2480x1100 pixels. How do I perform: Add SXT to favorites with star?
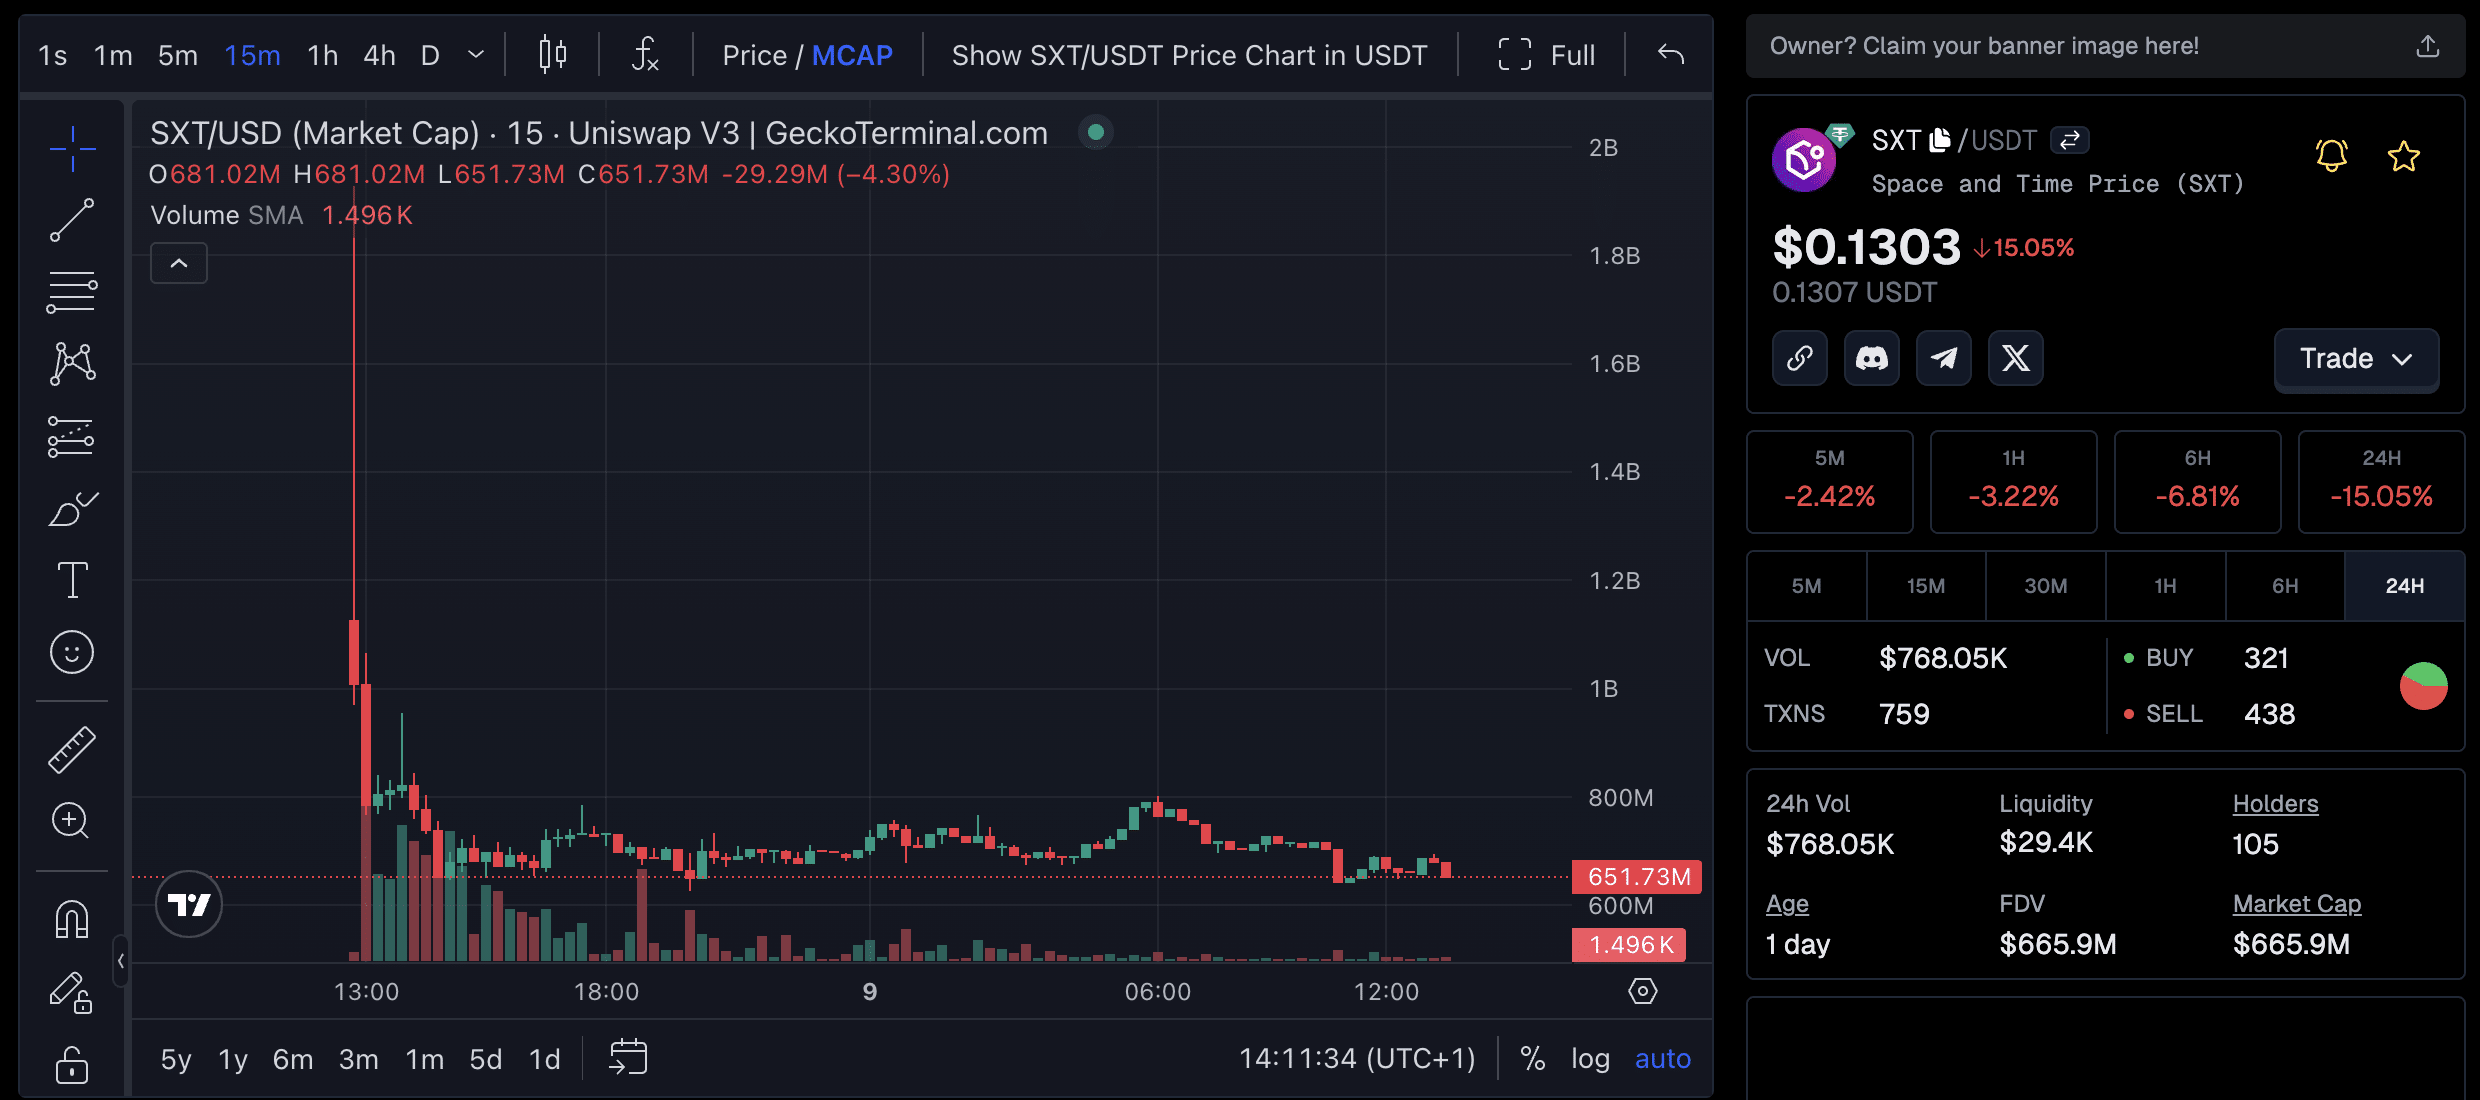tap(2403, 156)
